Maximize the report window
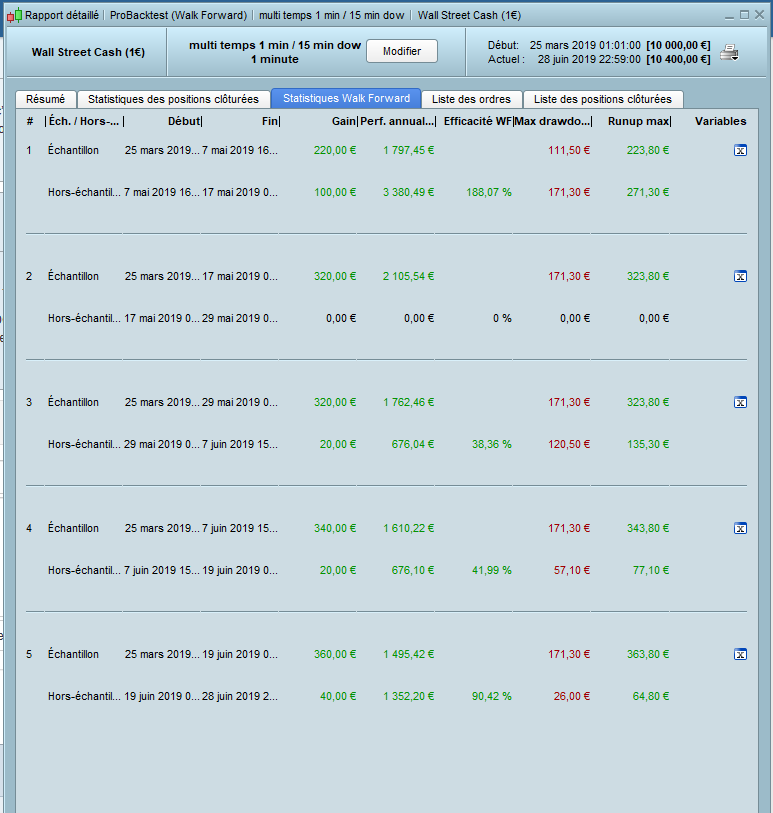773x813 pixels. 744,15
